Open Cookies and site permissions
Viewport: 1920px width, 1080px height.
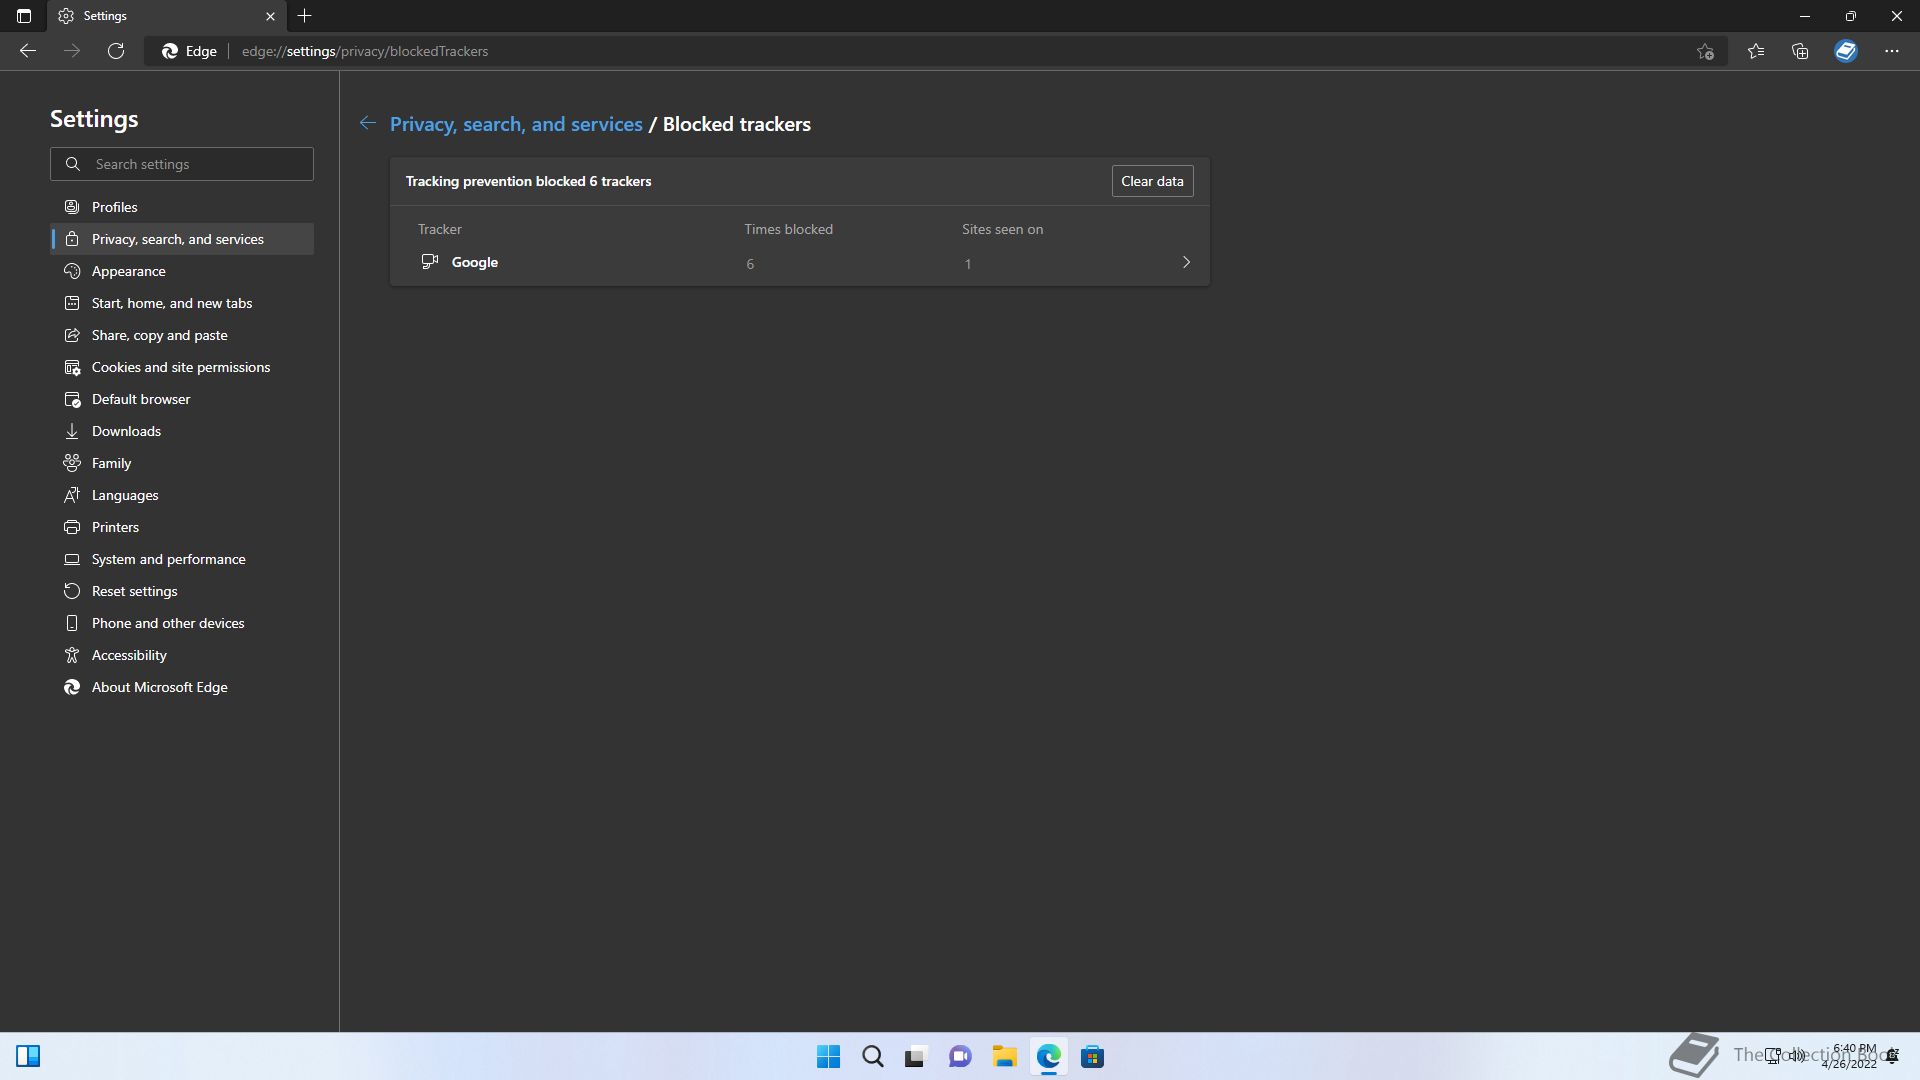pyautogui.click(x=181, y=367)
